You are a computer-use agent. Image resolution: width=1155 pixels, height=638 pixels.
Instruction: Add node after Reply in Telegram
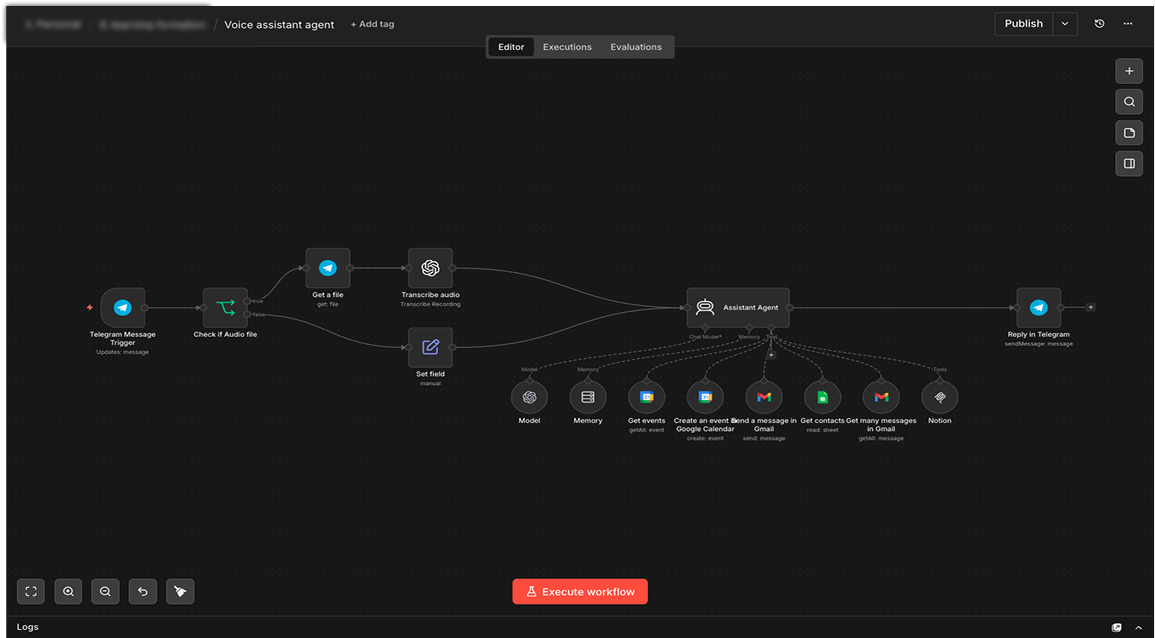tap(1091, 307)
